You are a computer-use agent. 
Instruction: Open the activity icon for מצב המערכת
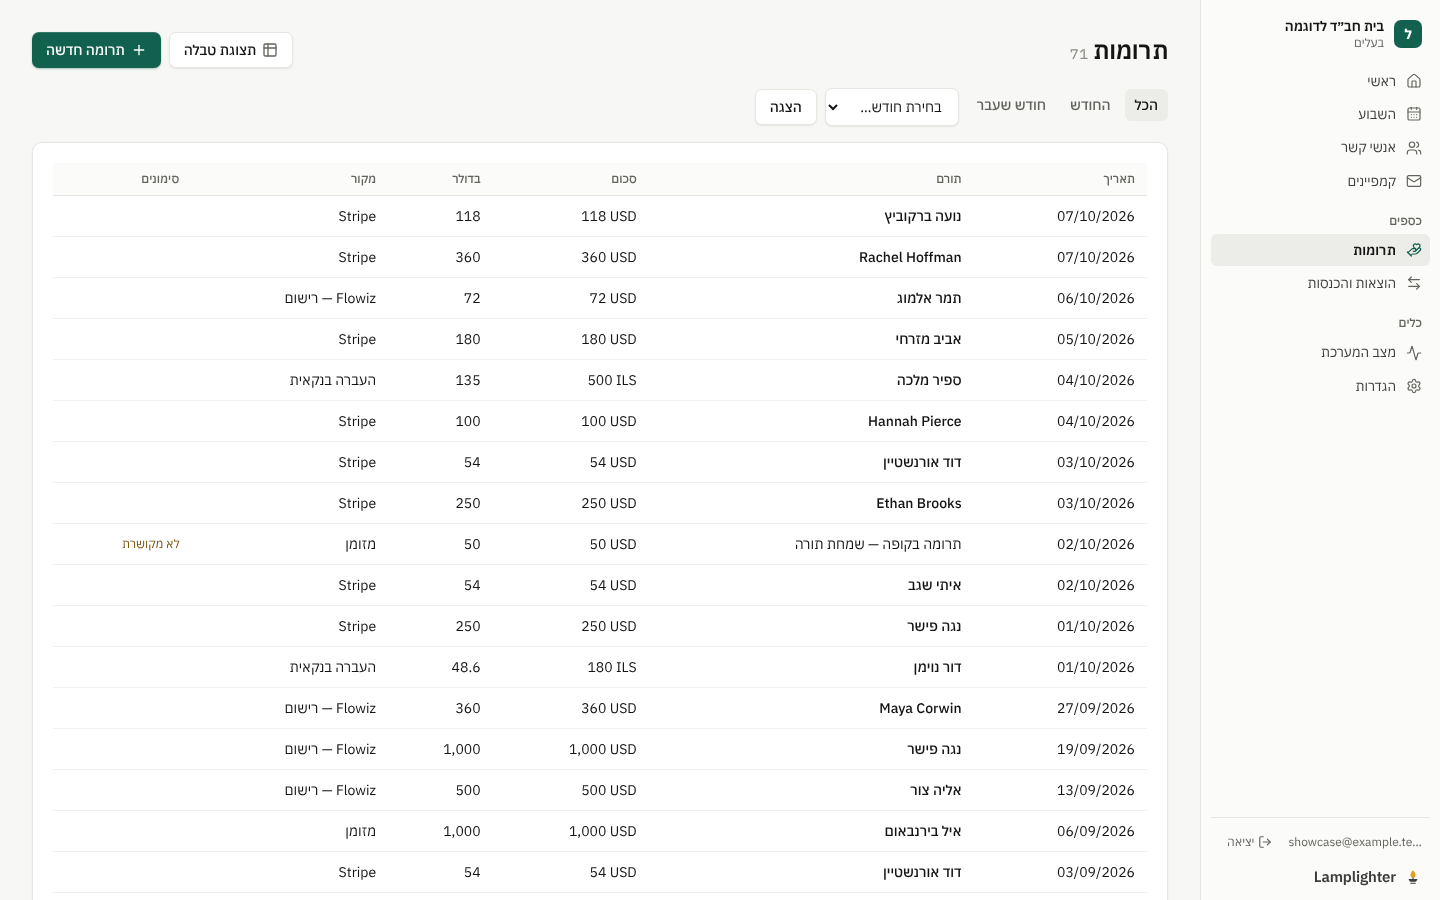pos(1413,352)
